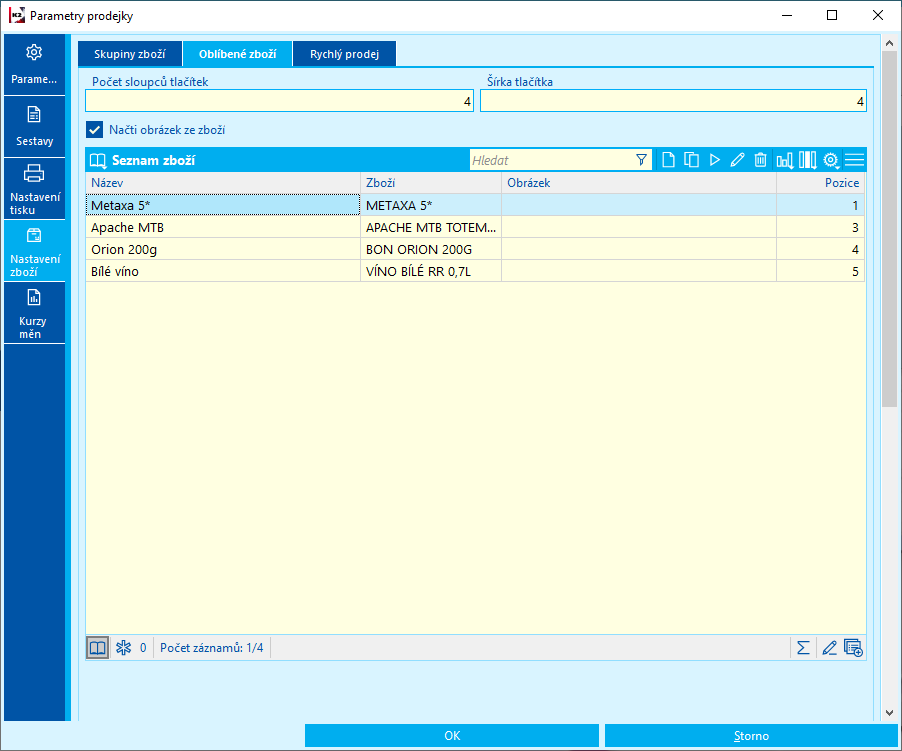This screenshot has width=902, height=751.
Task: Click the sum (sigma) icon in status bar
Action: [x=802, y=648]
